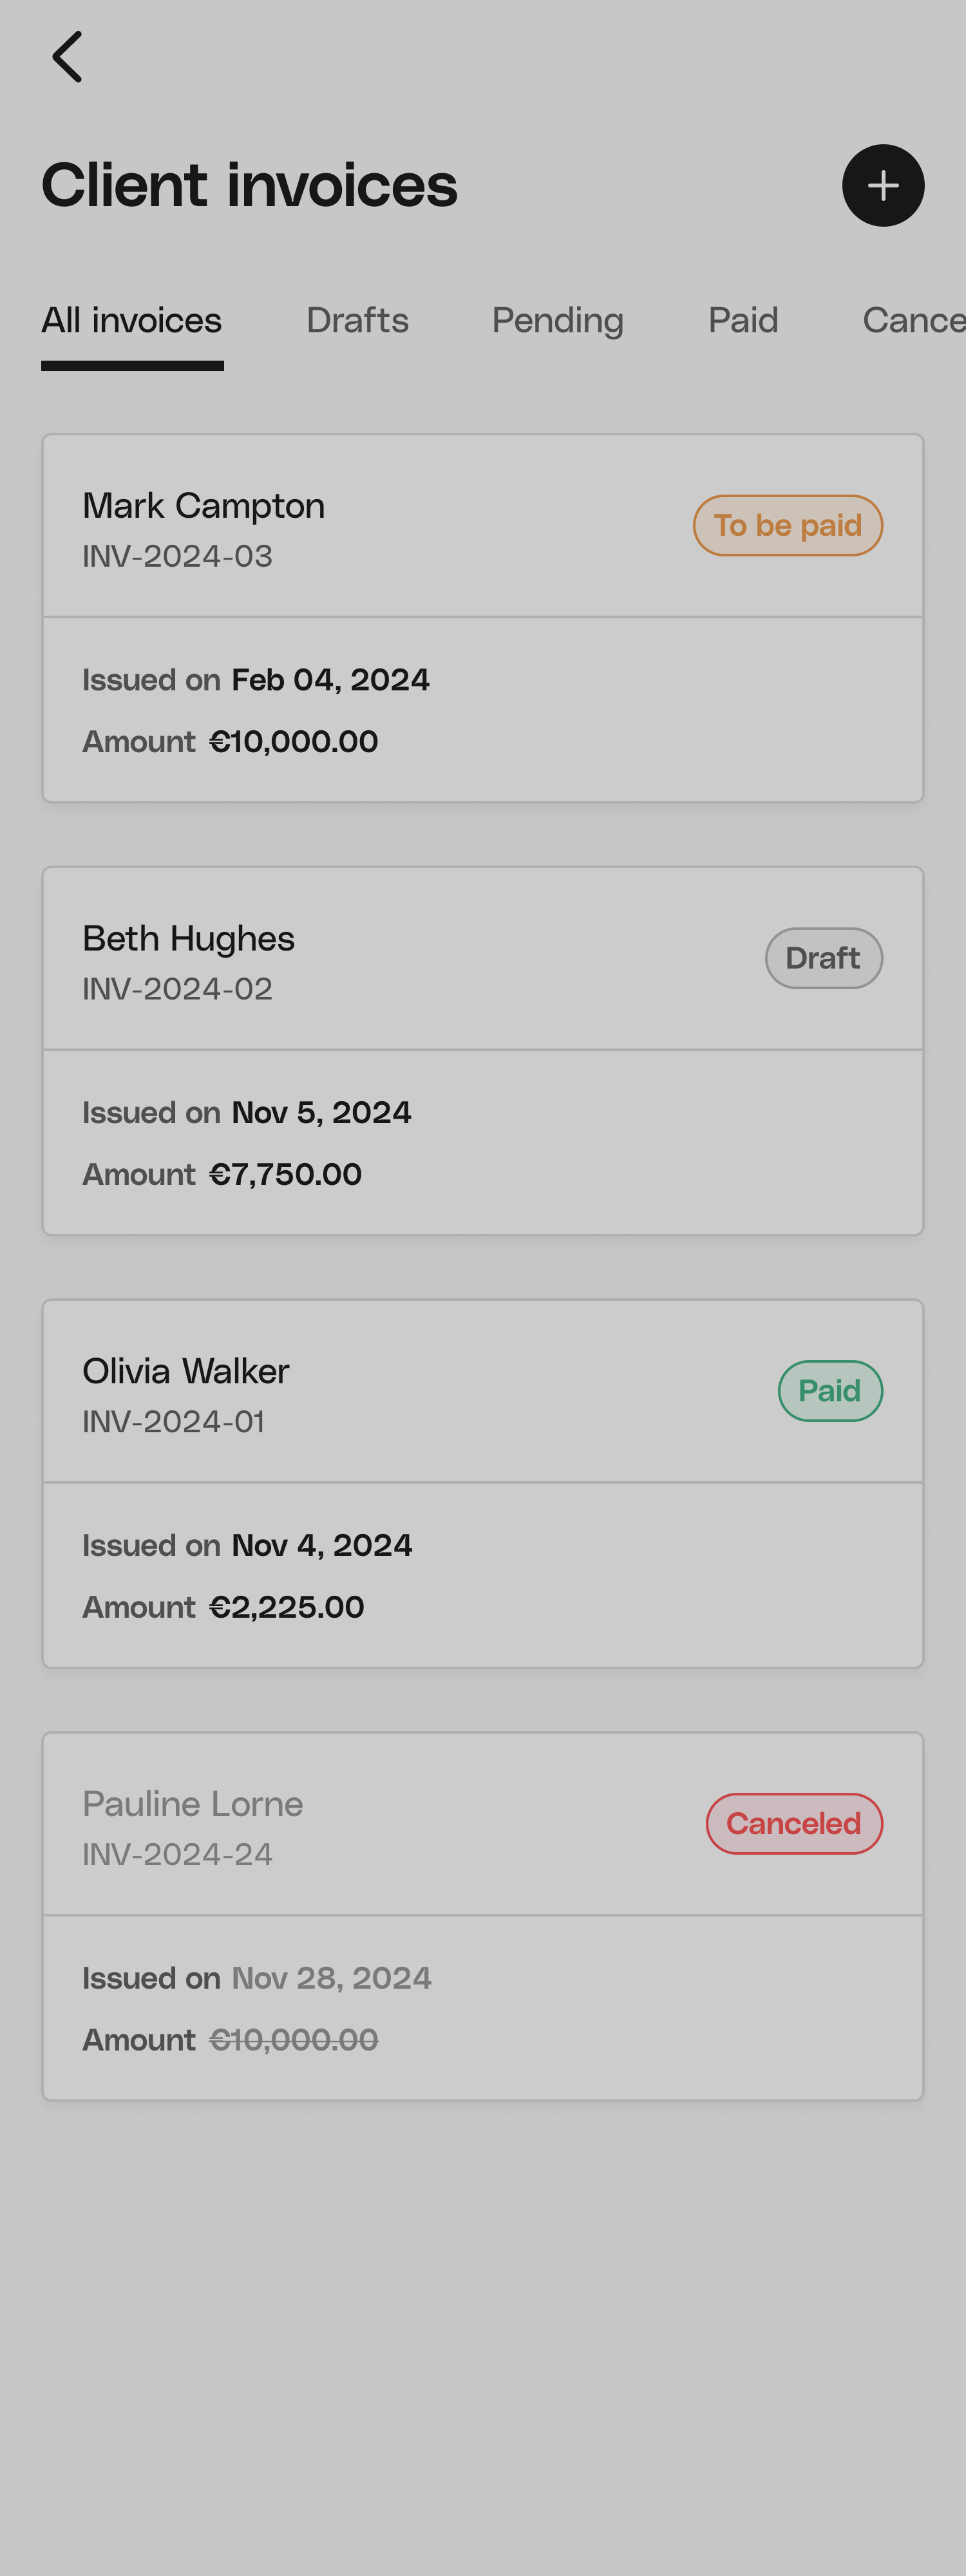Select the All invoices tab
The width and height of the screenshot is (966, 2576).
pos(132,321)
